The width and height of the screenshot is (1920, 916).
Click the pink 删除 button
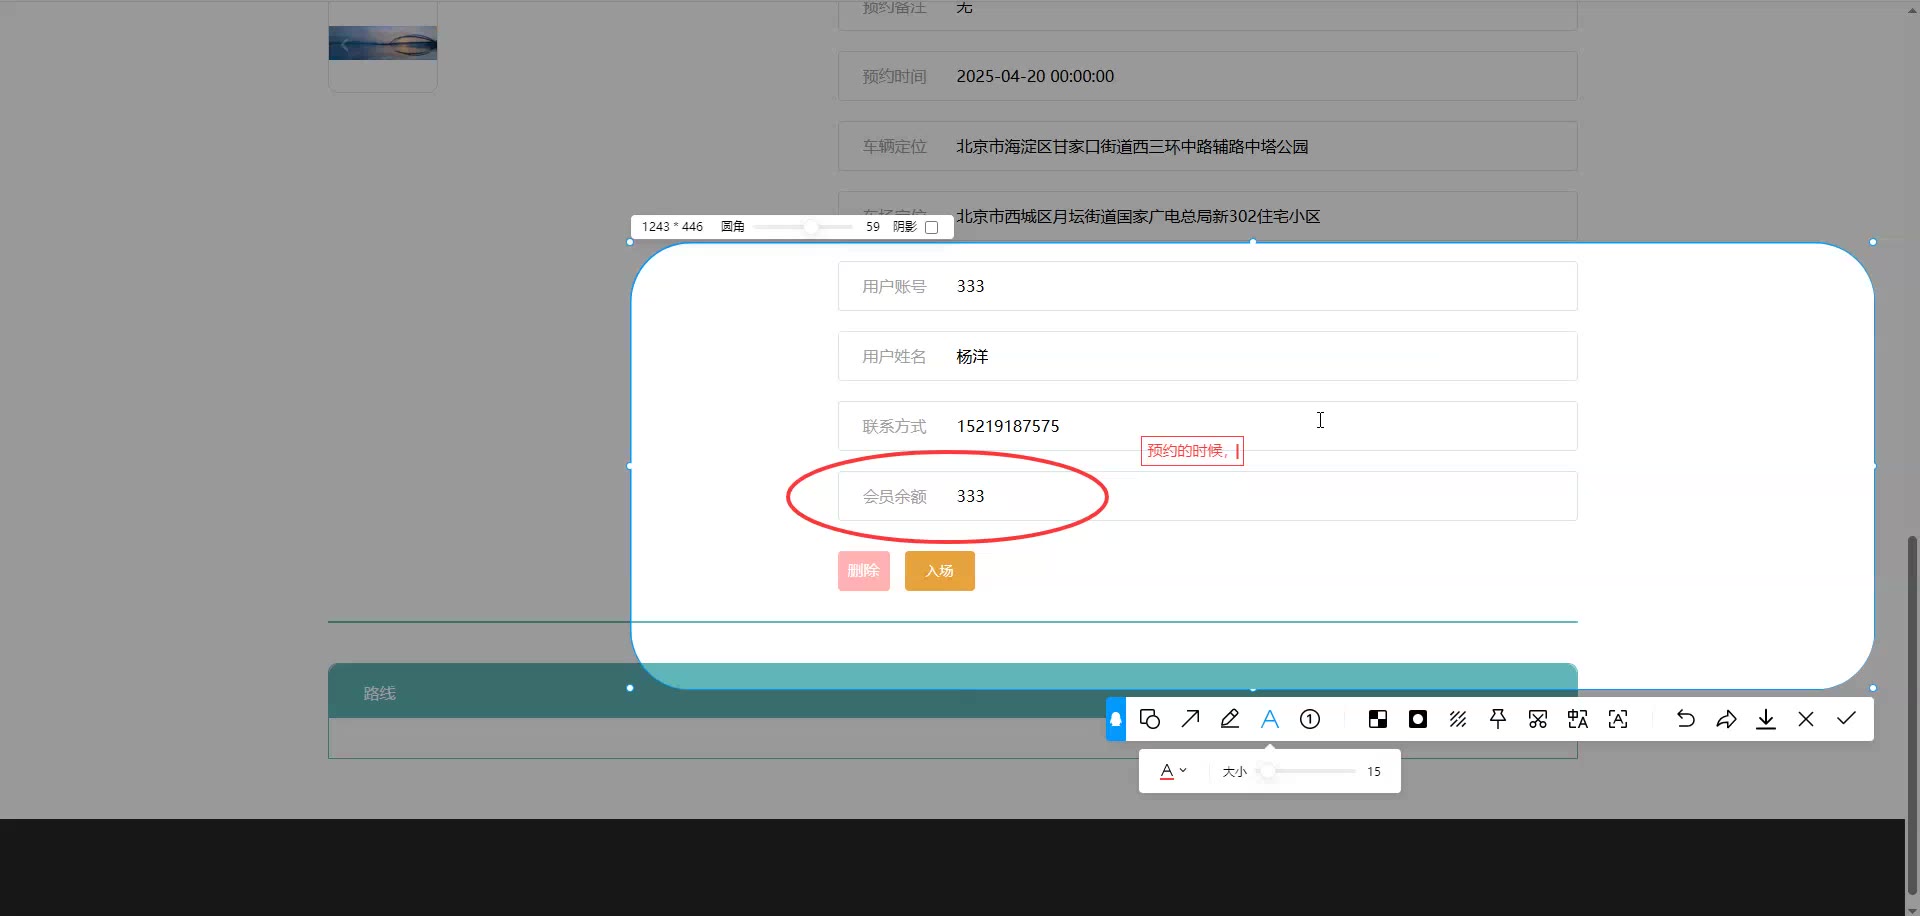pos(863,571)
